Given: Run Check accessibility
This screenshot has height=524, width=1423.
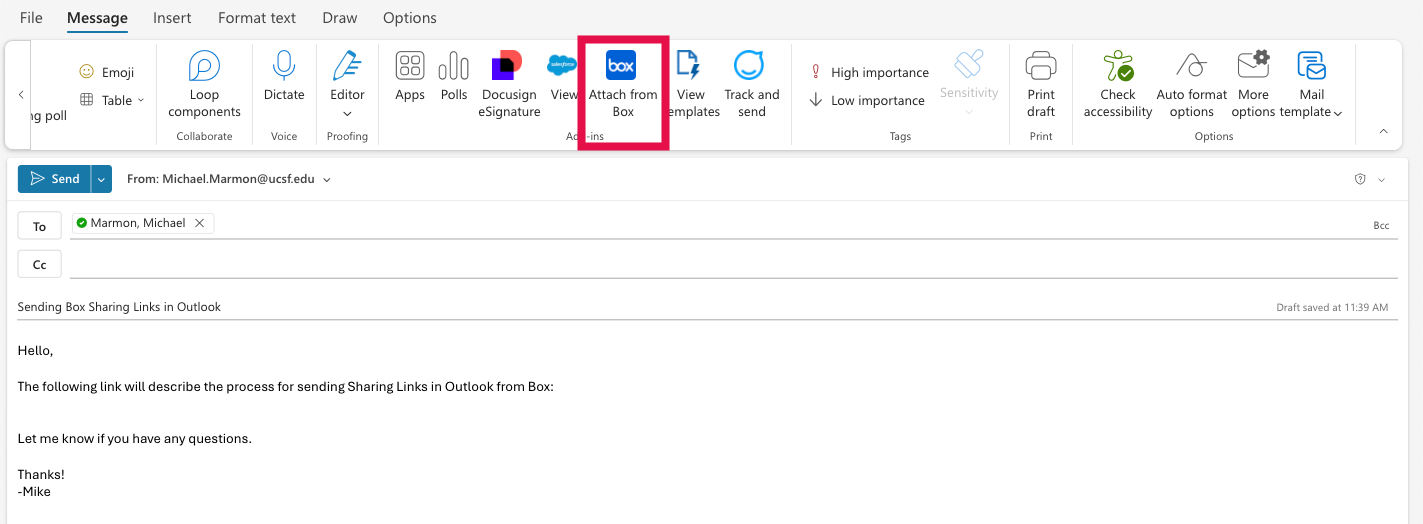Looking at the screenshot, I should [x=1118, y=85].
